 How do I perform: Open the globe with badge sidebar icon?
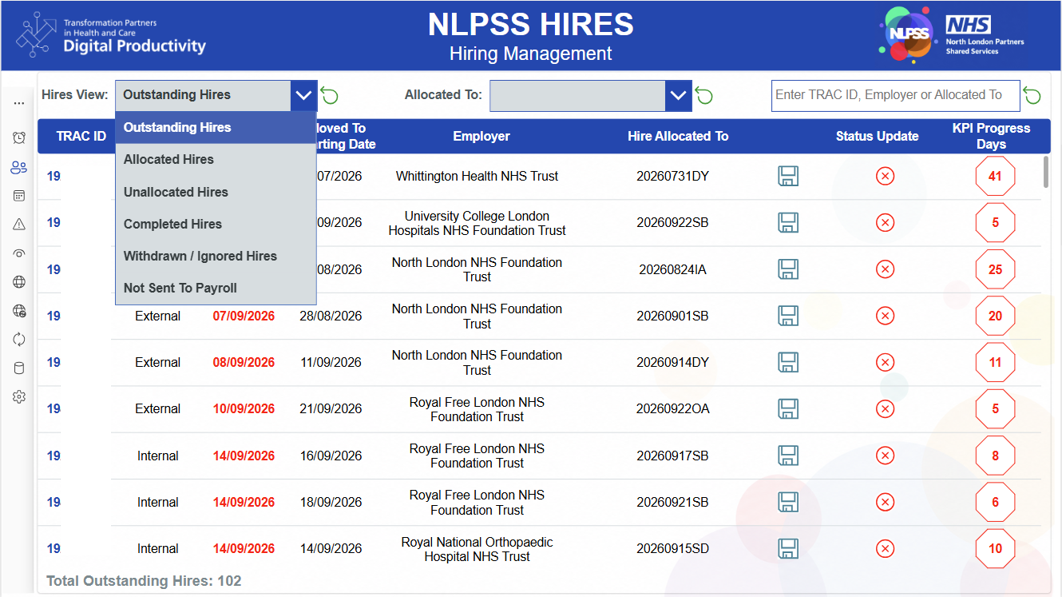point(19,311)
